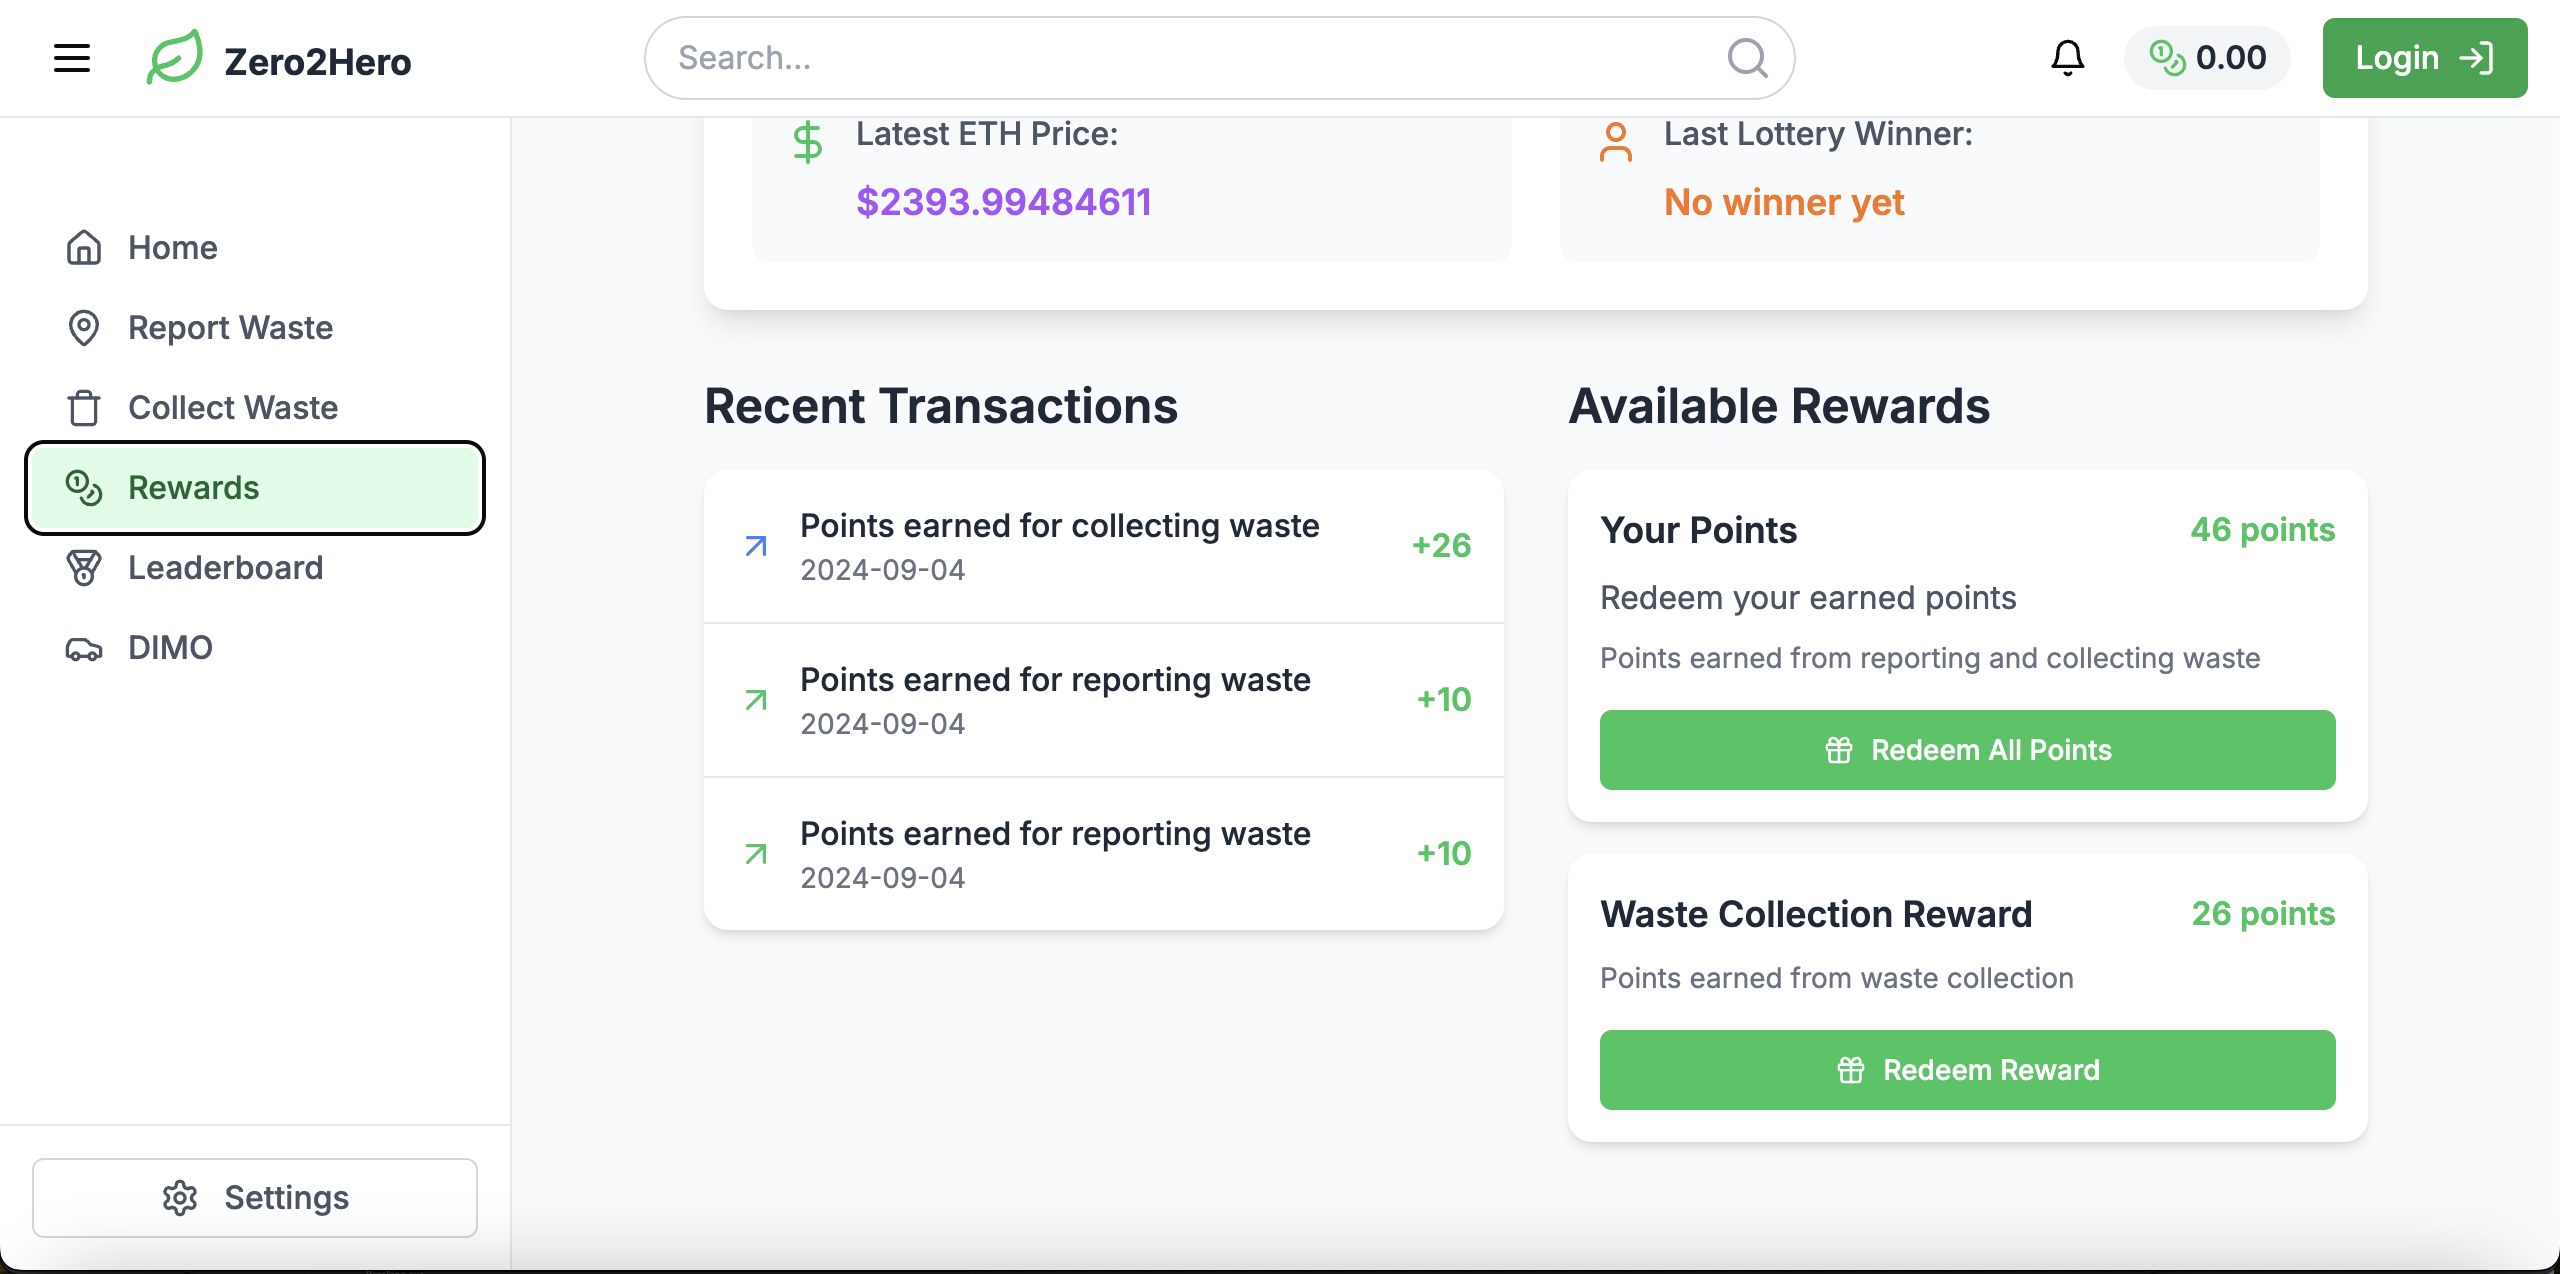Screen dimensions: 2560x1274
Task: Click the dollar sign ETH price icon
Action: pos(807,142)
